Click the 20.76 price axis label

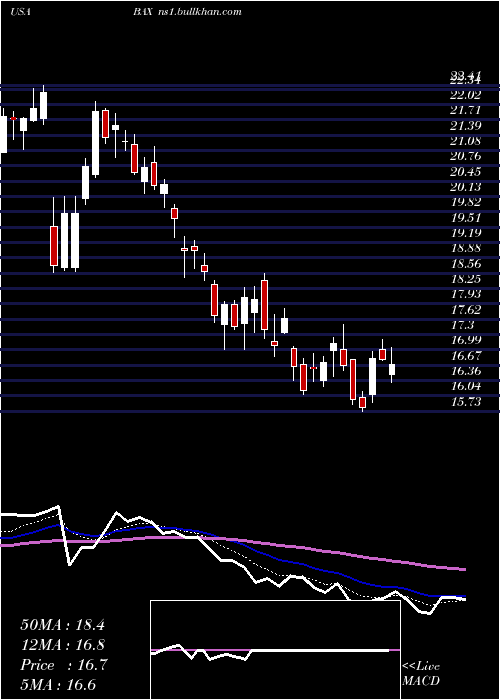point(465,156)
